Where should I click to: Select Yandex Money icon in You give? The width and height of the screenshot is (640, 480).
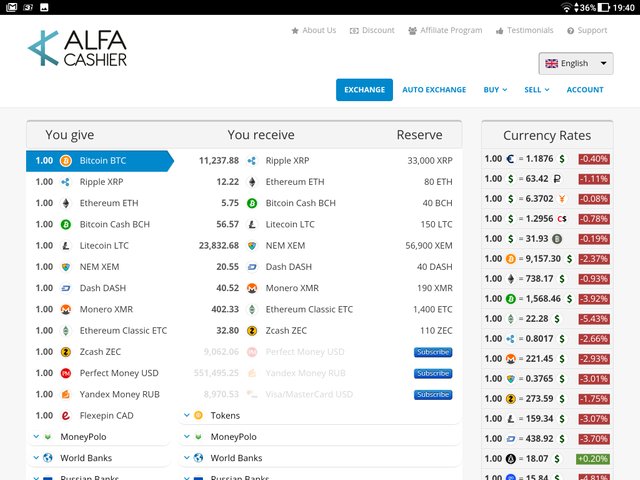[x=66, y=394]
